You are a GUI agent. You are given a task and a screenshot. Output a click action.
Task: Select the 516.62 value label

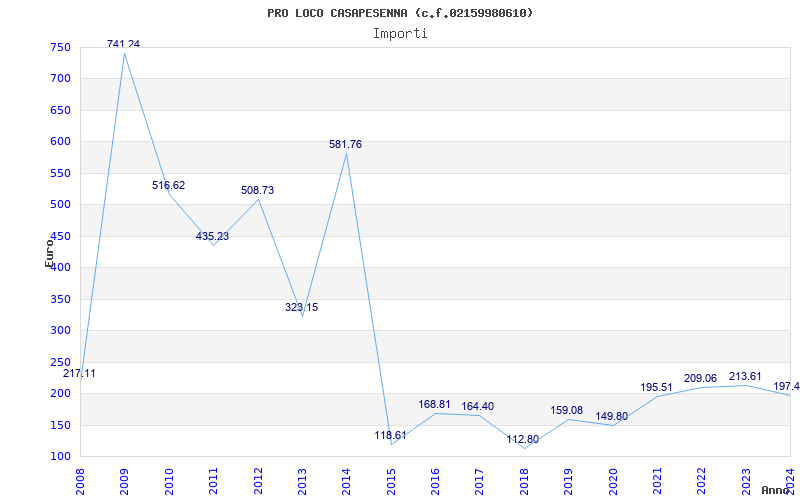coord(168,185)
